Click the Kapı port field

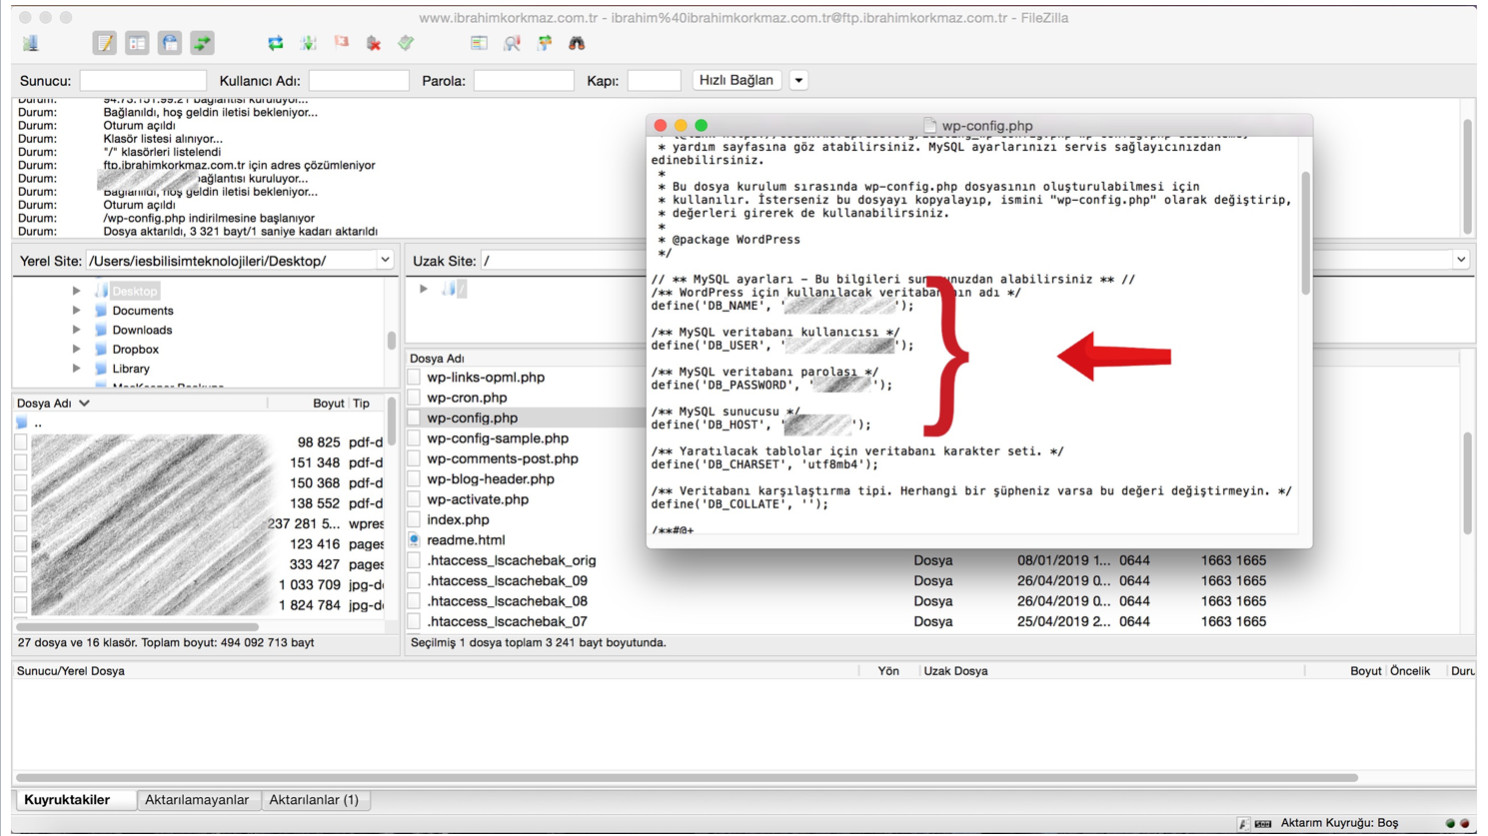pos(654,80)
